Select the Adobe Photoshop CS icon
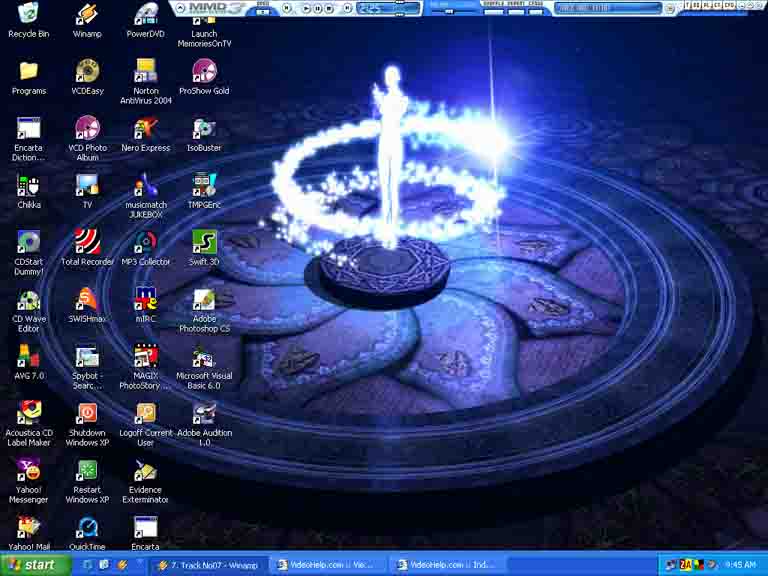This screenshot has width=768, height=576. [x=204, y=310]
